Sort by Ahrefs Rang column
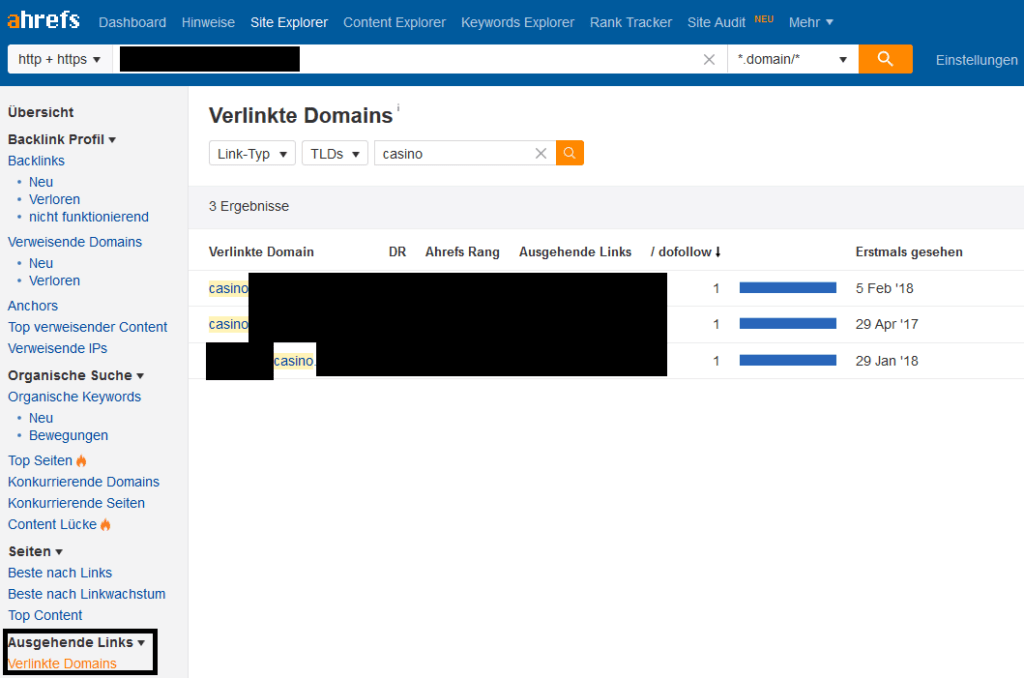 (462, 252)
